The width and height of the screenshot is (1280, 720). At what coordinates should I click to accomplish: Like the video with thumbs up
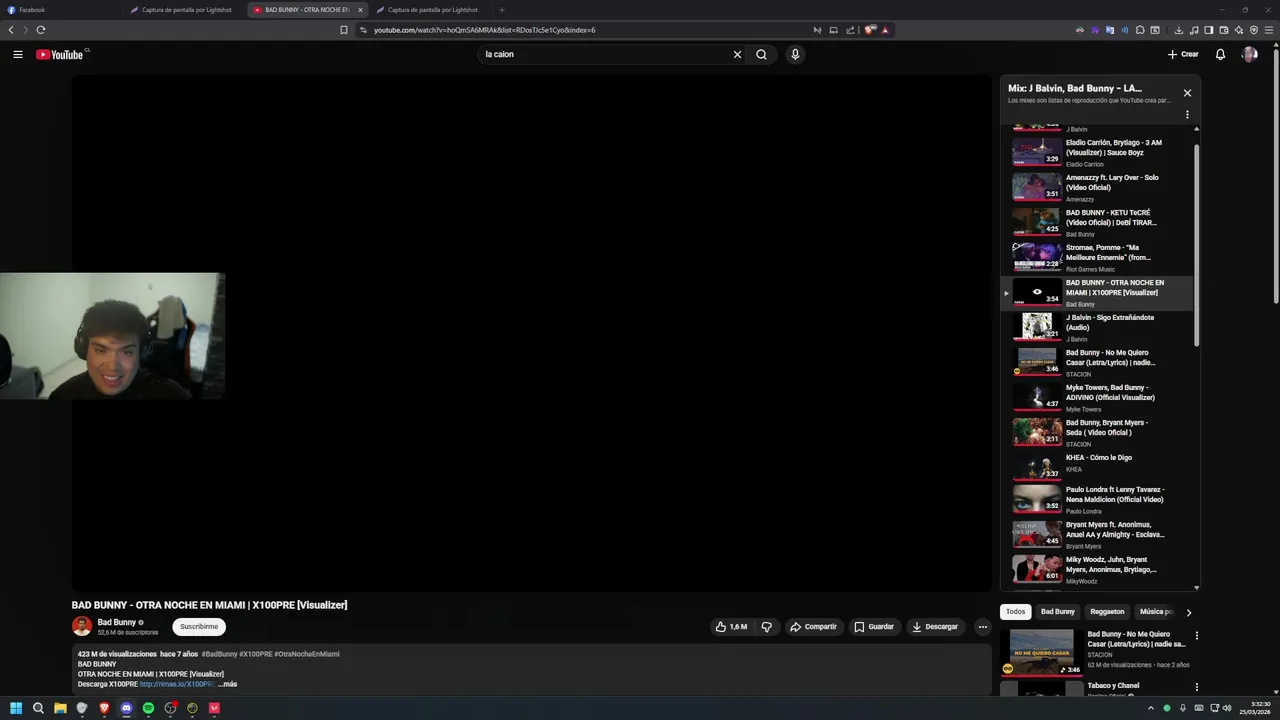pyautogui.click(x=731, y=627)
